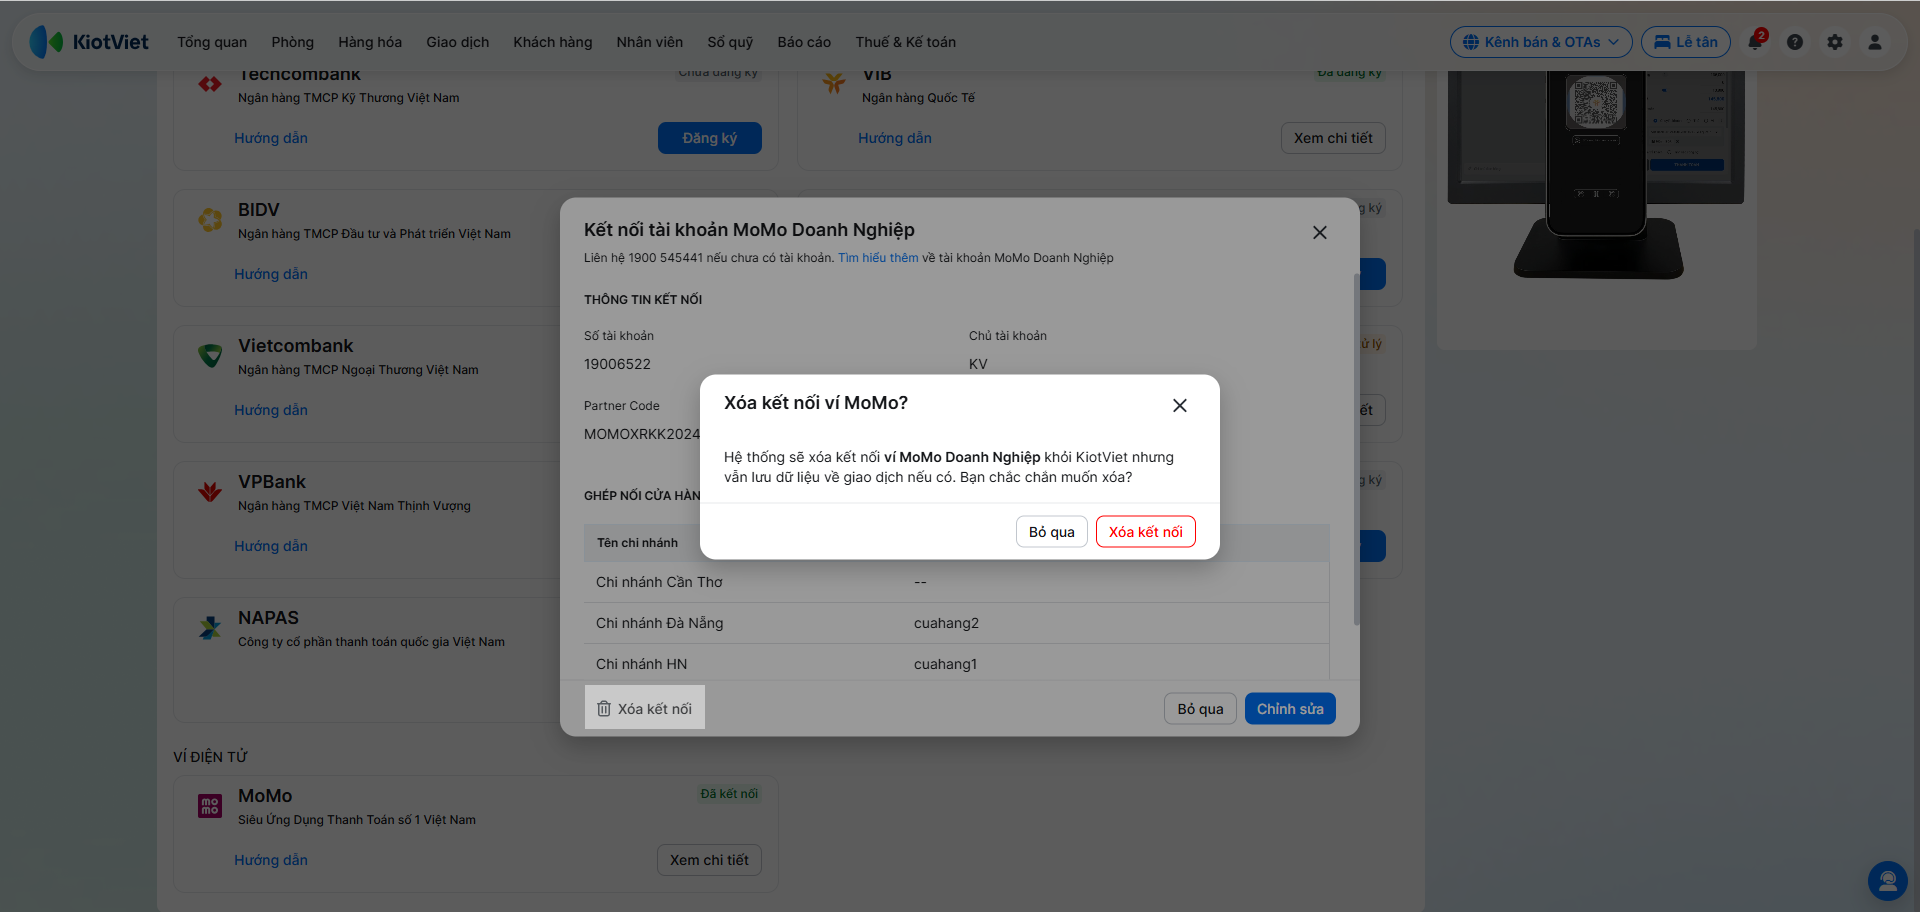Close the Xóa kết nối ví MoMo dialog
Viewport: 1920px width, 912px height.
pos(1180,405)
